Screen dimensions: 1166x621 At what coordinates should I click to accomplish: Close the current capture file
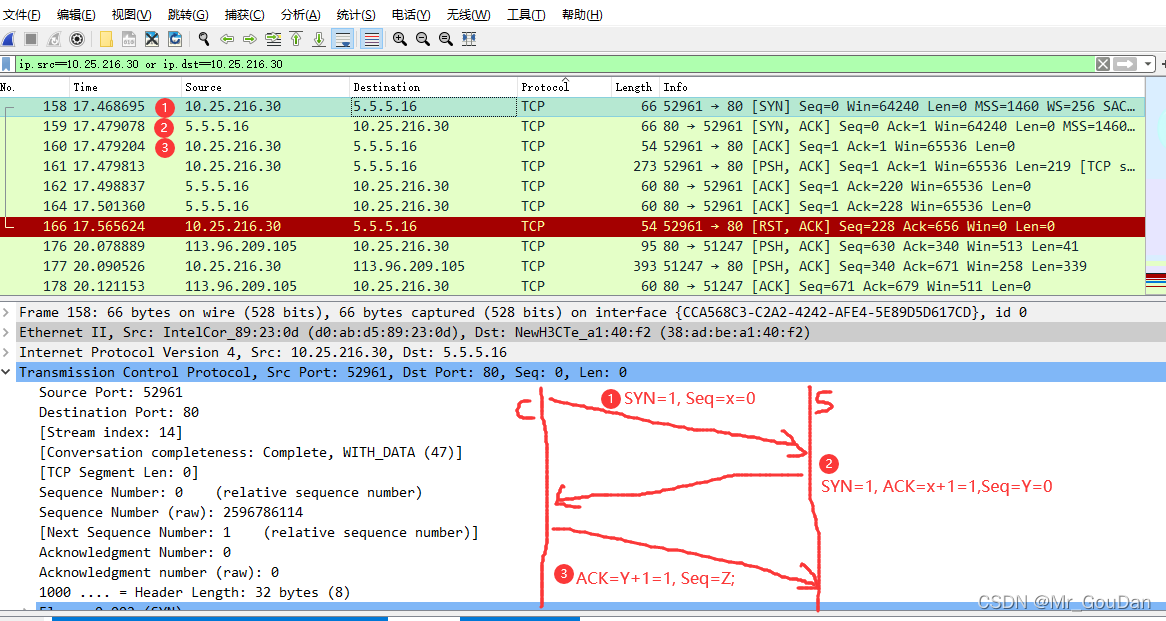coord(152,39)
